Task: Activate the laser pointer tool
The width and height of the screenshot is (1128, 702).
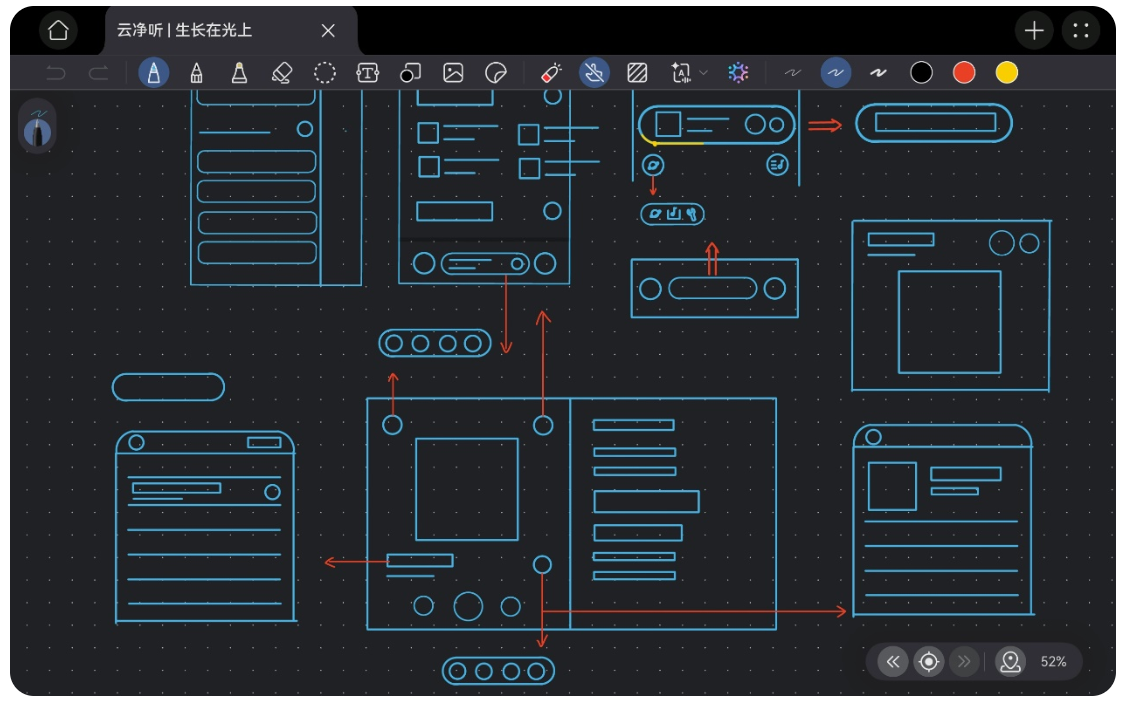Action: coord(550,73)
